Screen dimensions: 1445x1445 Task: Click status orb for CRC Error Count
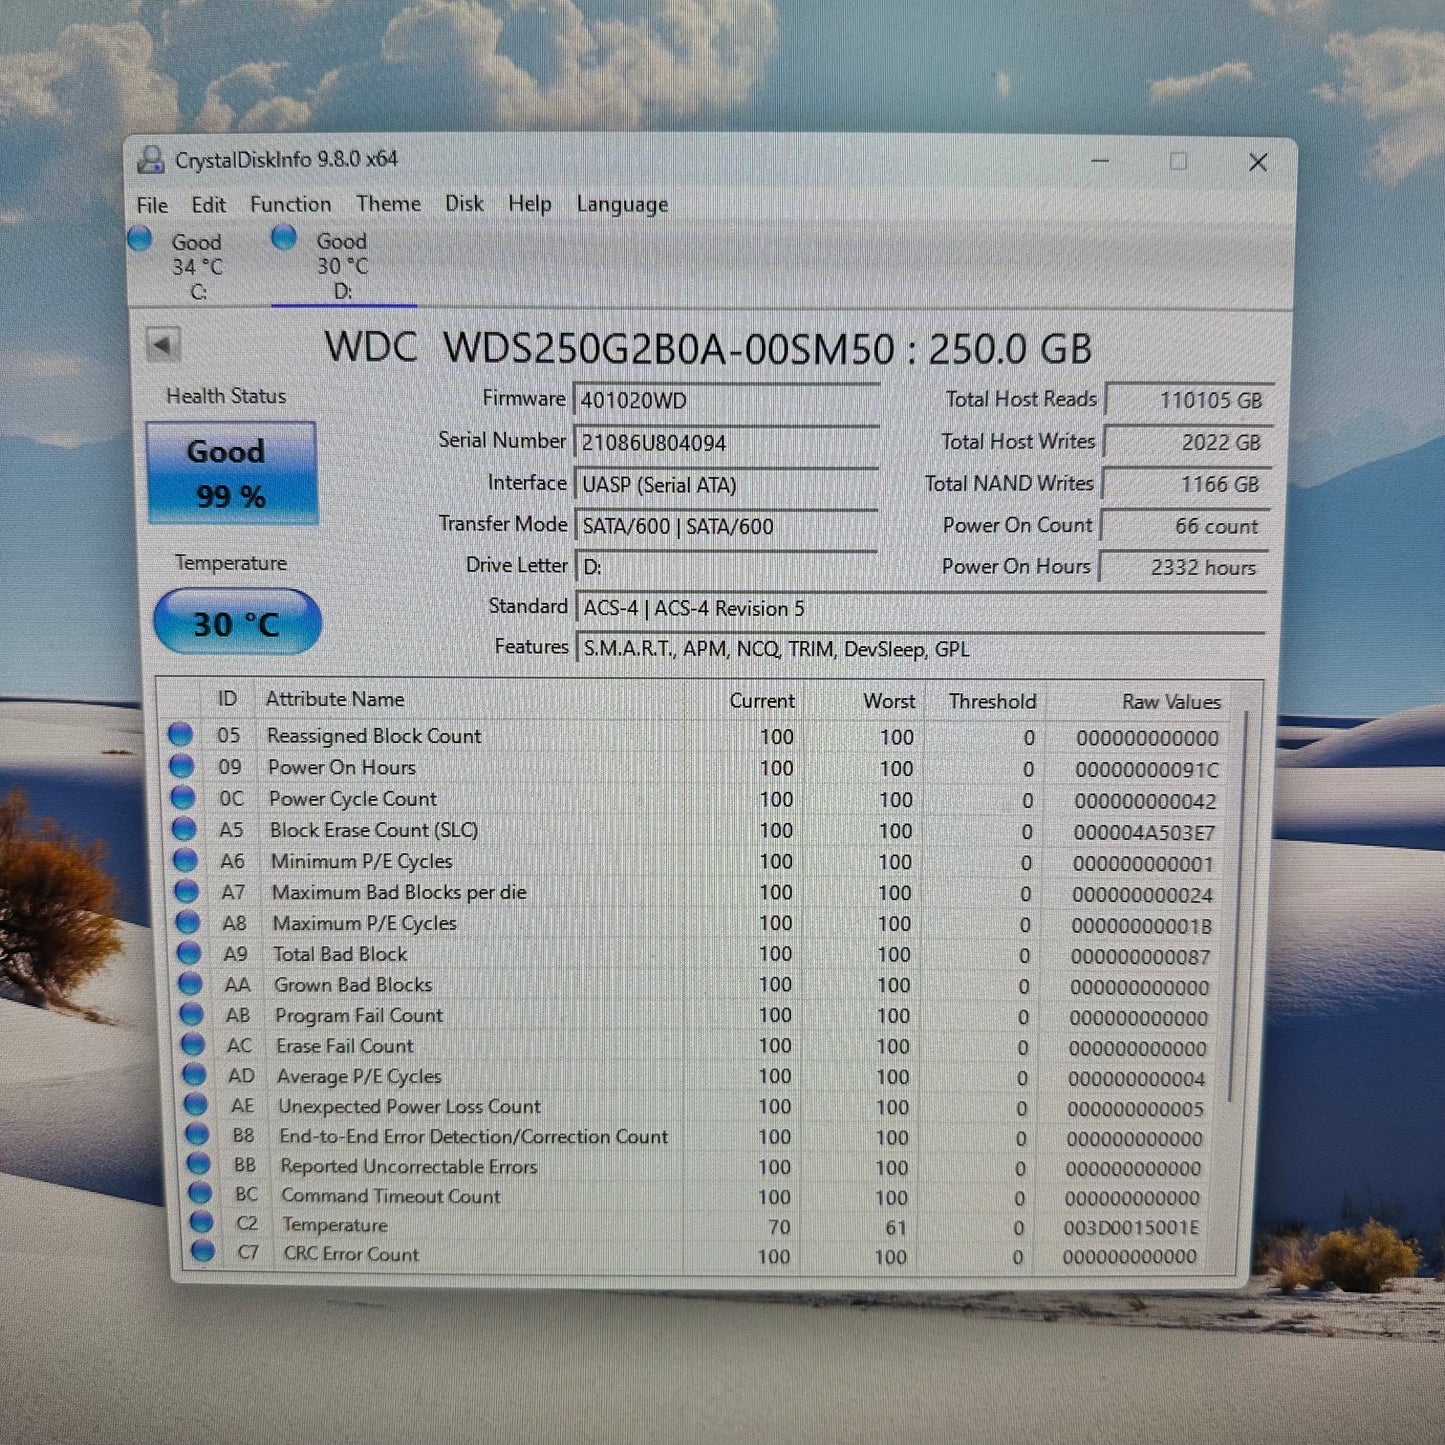(x=203, y=1251)
